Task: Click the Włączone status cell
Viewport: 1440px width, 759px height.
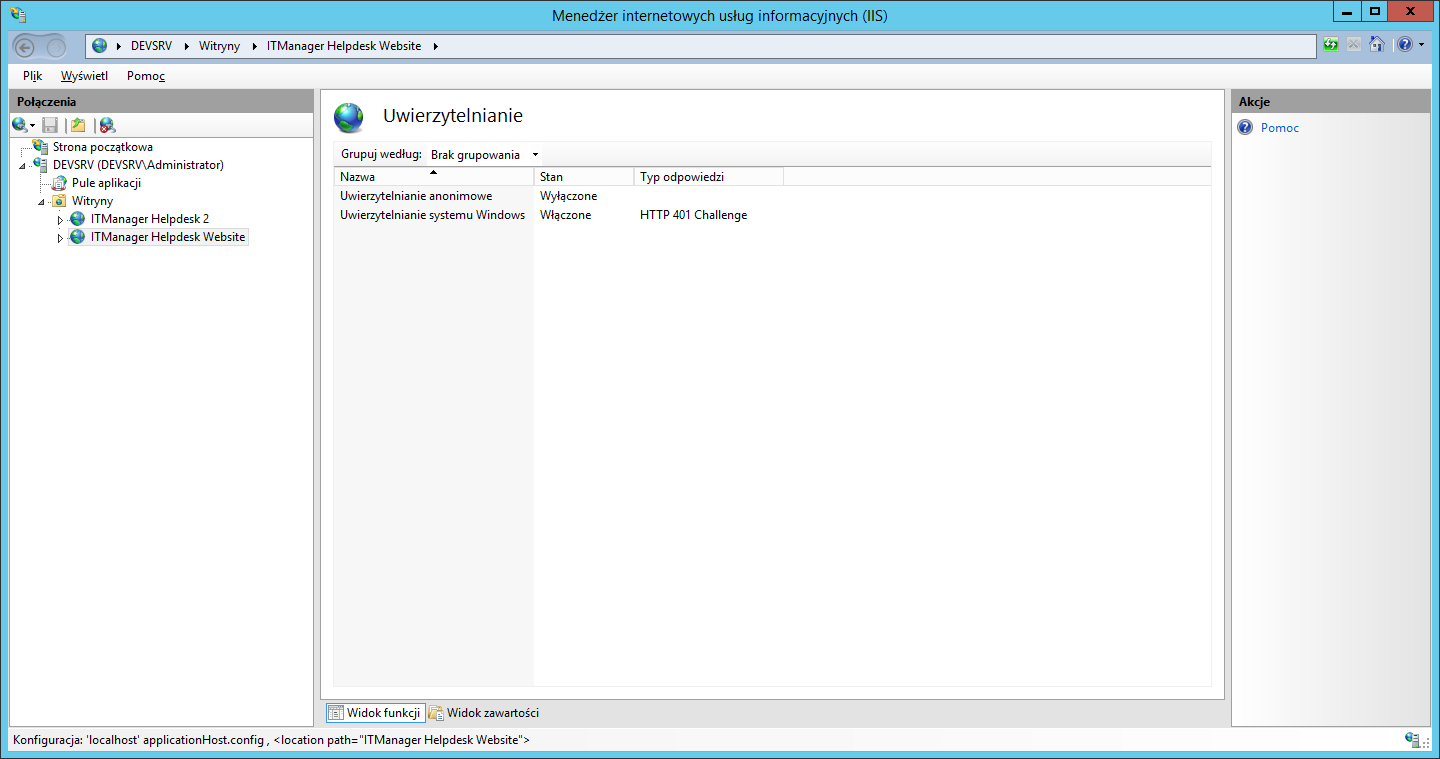Action: click(565, 215)
